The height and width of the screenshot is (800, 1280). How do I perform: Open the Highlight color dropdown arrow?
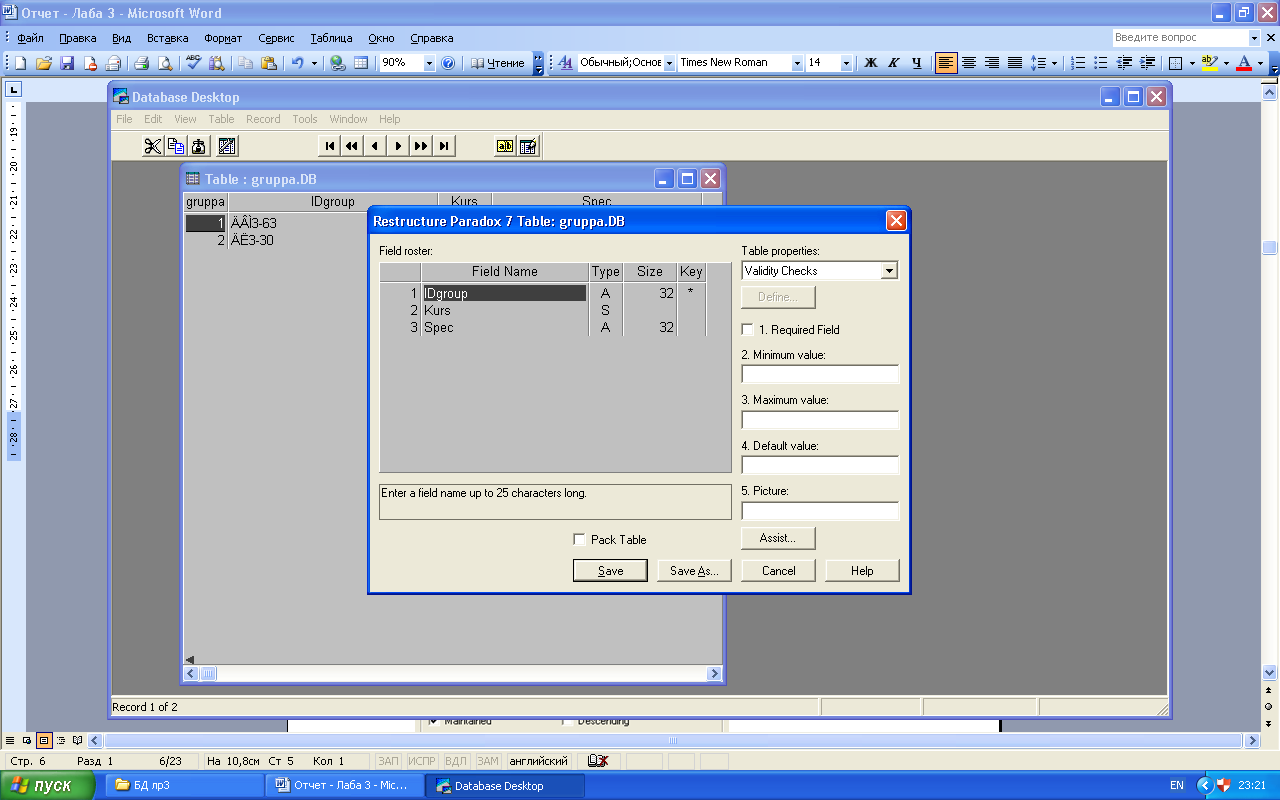[1225, 63]
